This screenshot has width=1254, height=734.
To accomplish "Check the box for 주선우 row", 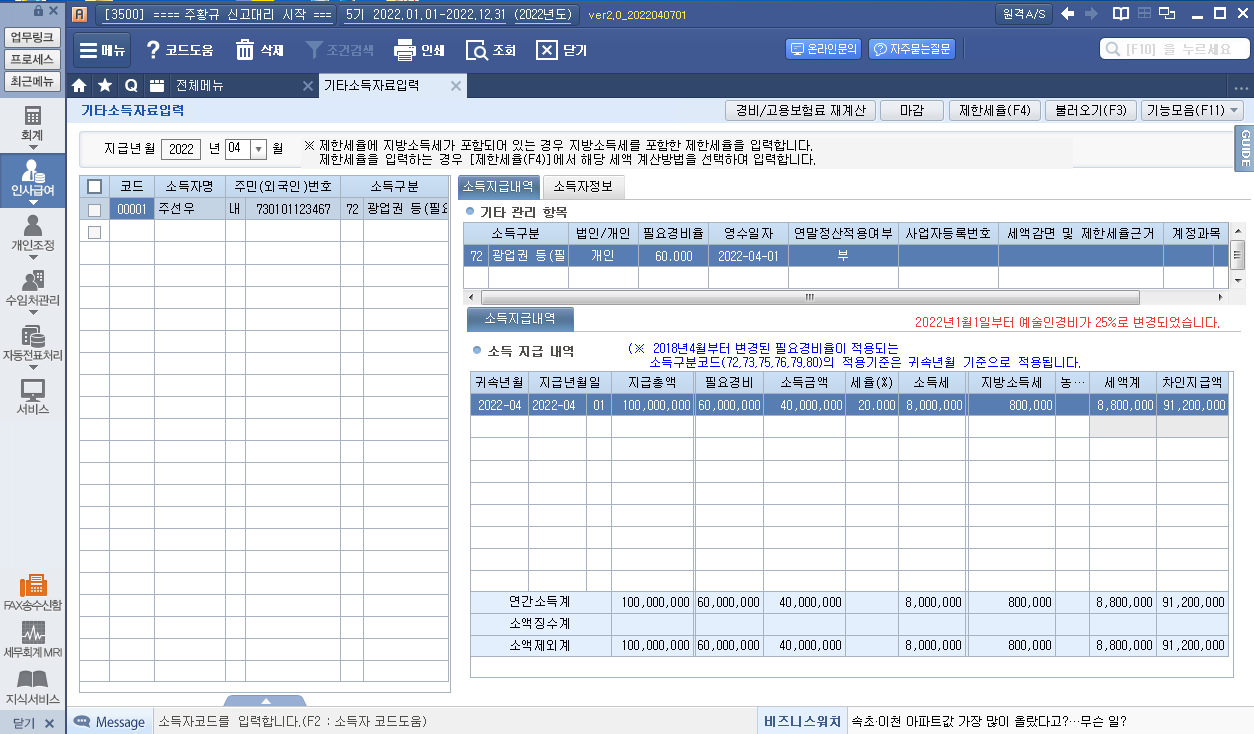I will click(94, 210).
